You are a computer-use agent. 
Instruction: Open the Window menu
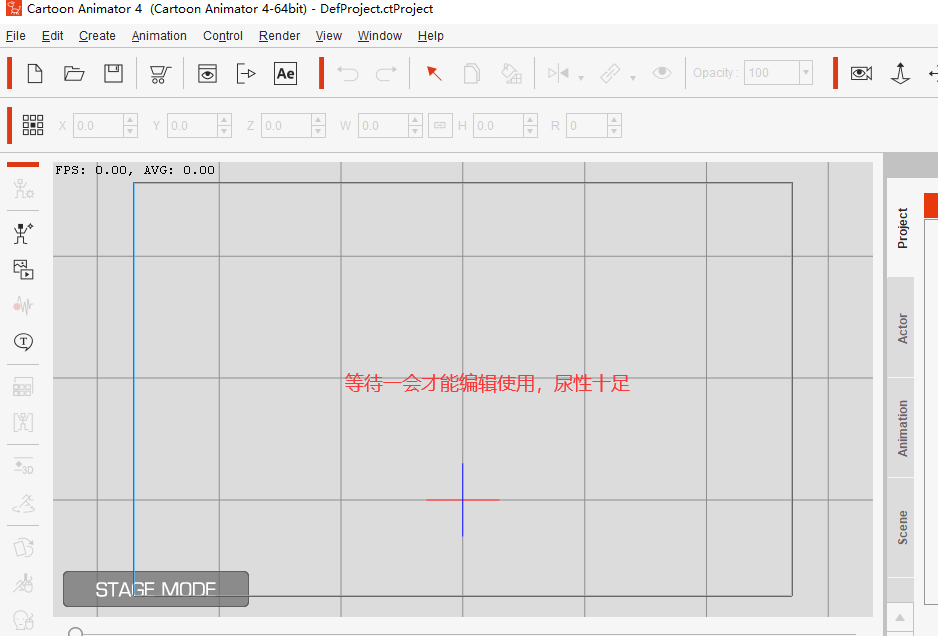coord(380,36)
